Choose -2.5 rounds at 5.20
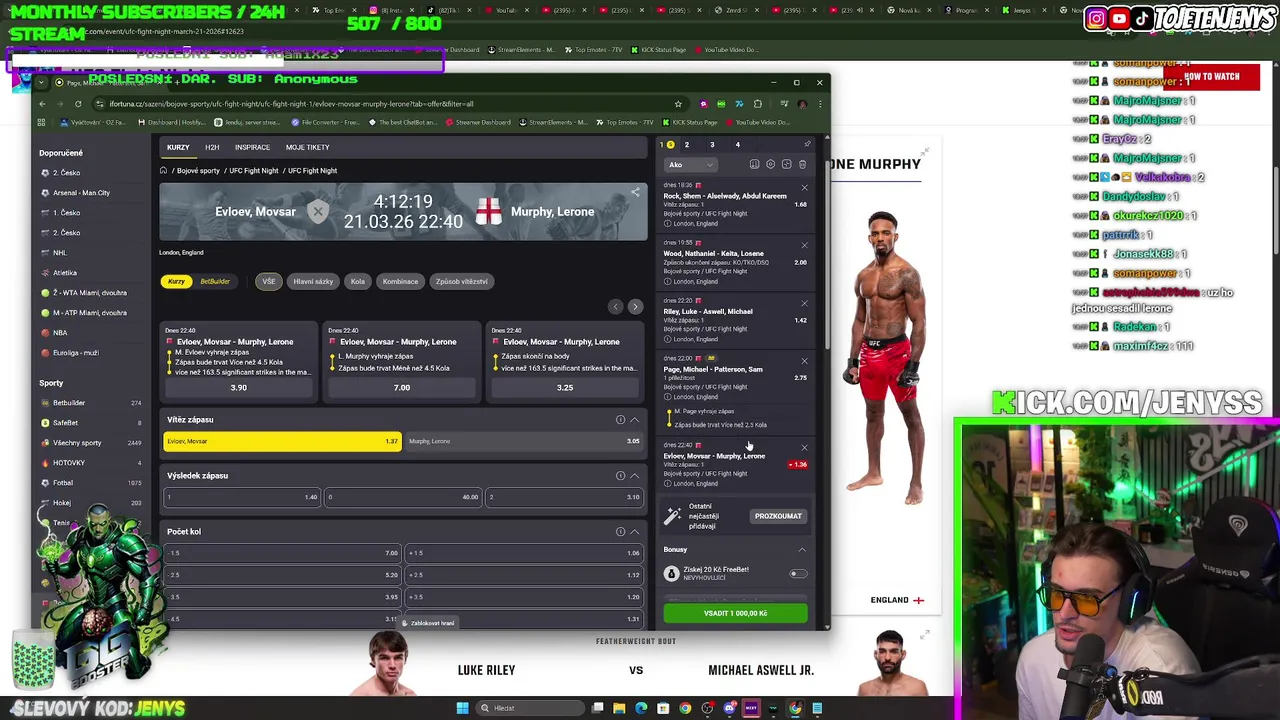Screen dimensions: 1280x720 tap(282, 575)
